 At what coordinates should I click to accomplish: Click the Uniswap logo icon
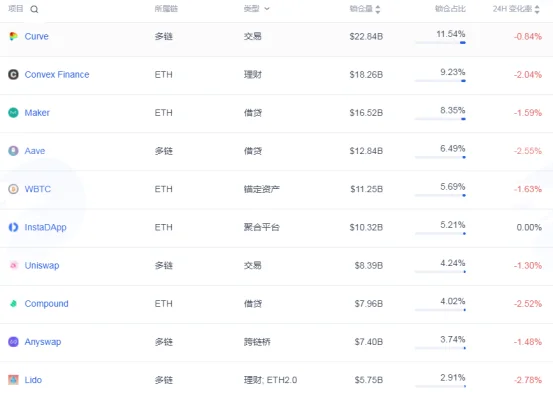(x=13, y=265)
